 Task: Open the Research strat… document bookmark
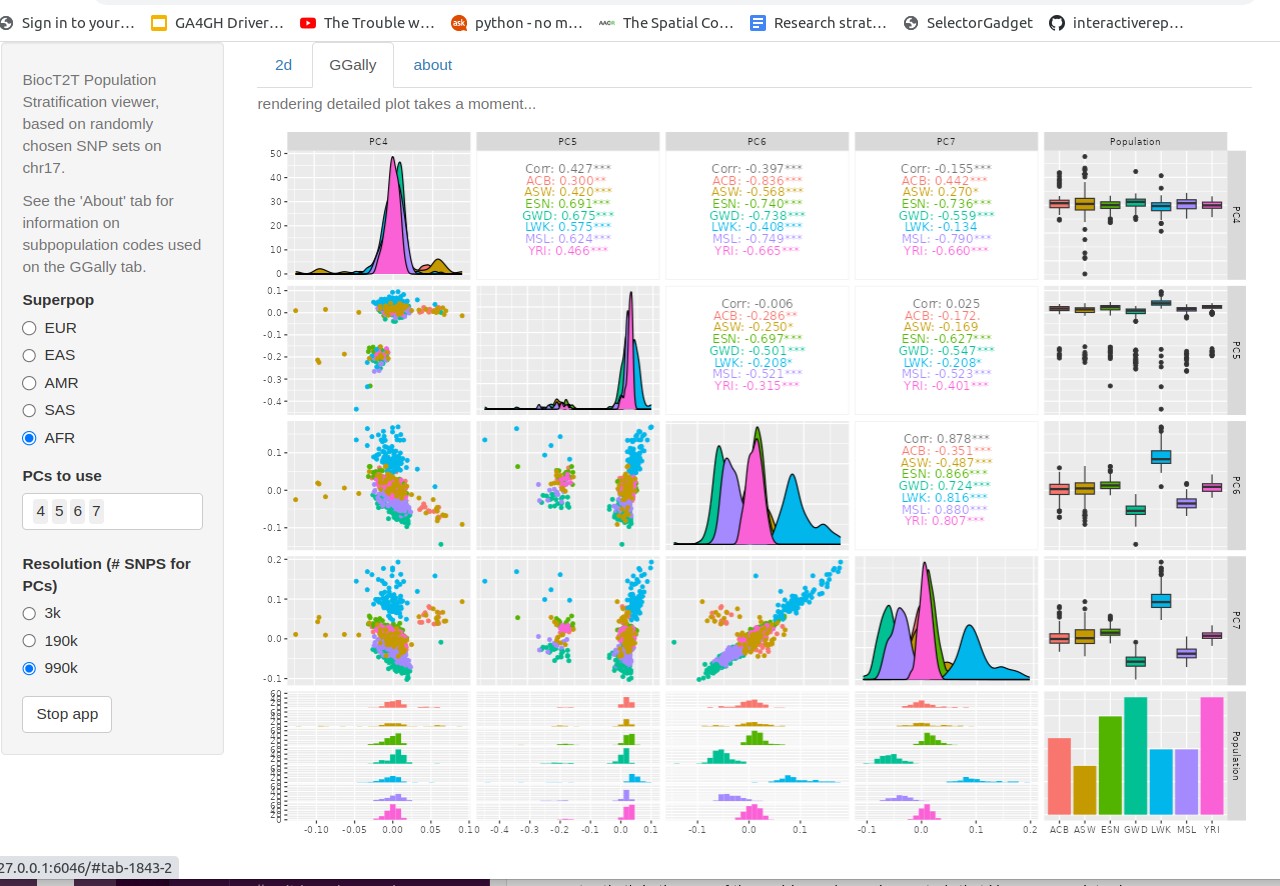818,22
